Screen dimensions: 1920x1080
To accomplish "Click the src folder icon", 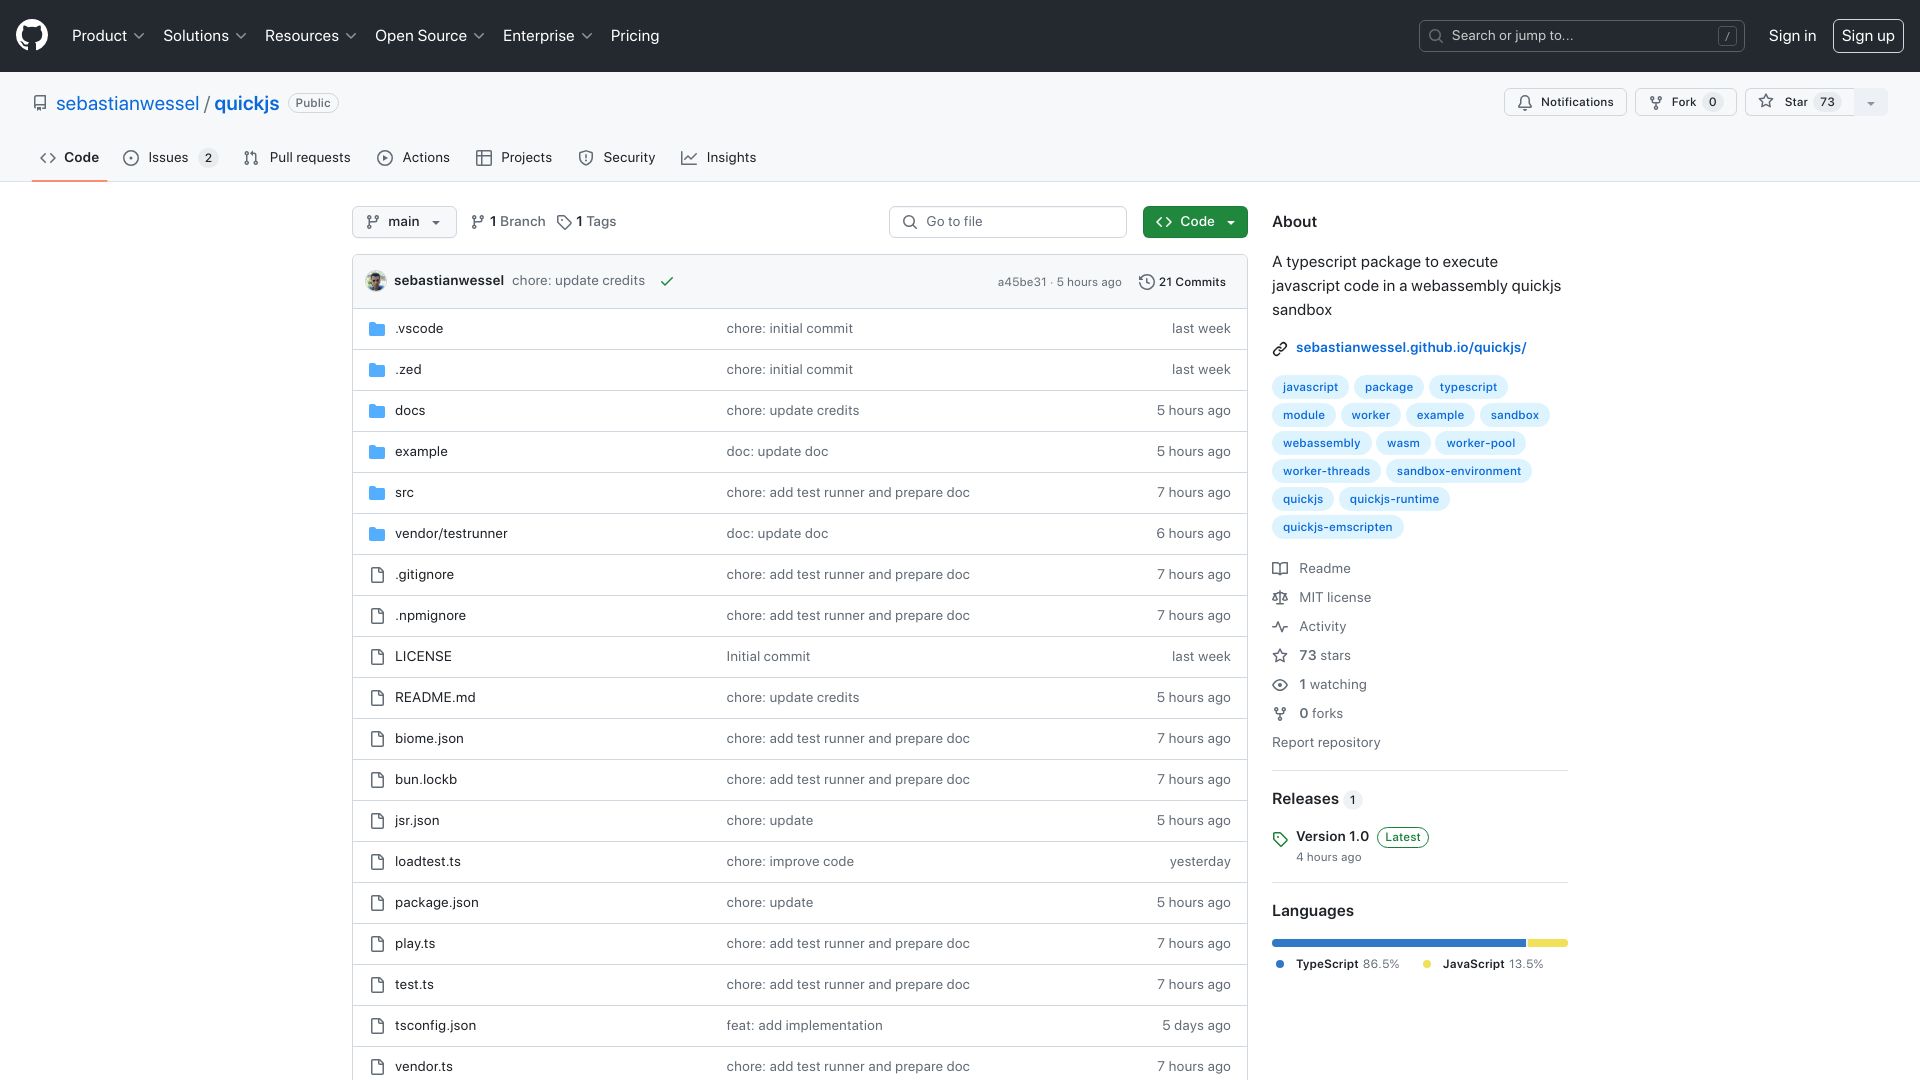I will click(377, 493).
